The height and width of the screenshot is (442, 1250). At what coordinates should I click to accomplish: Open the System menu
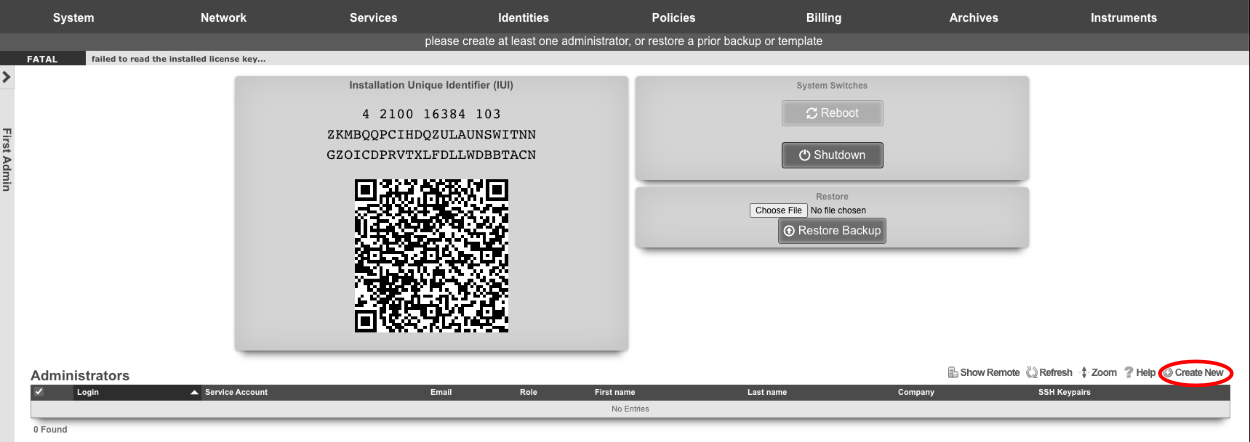73,17
